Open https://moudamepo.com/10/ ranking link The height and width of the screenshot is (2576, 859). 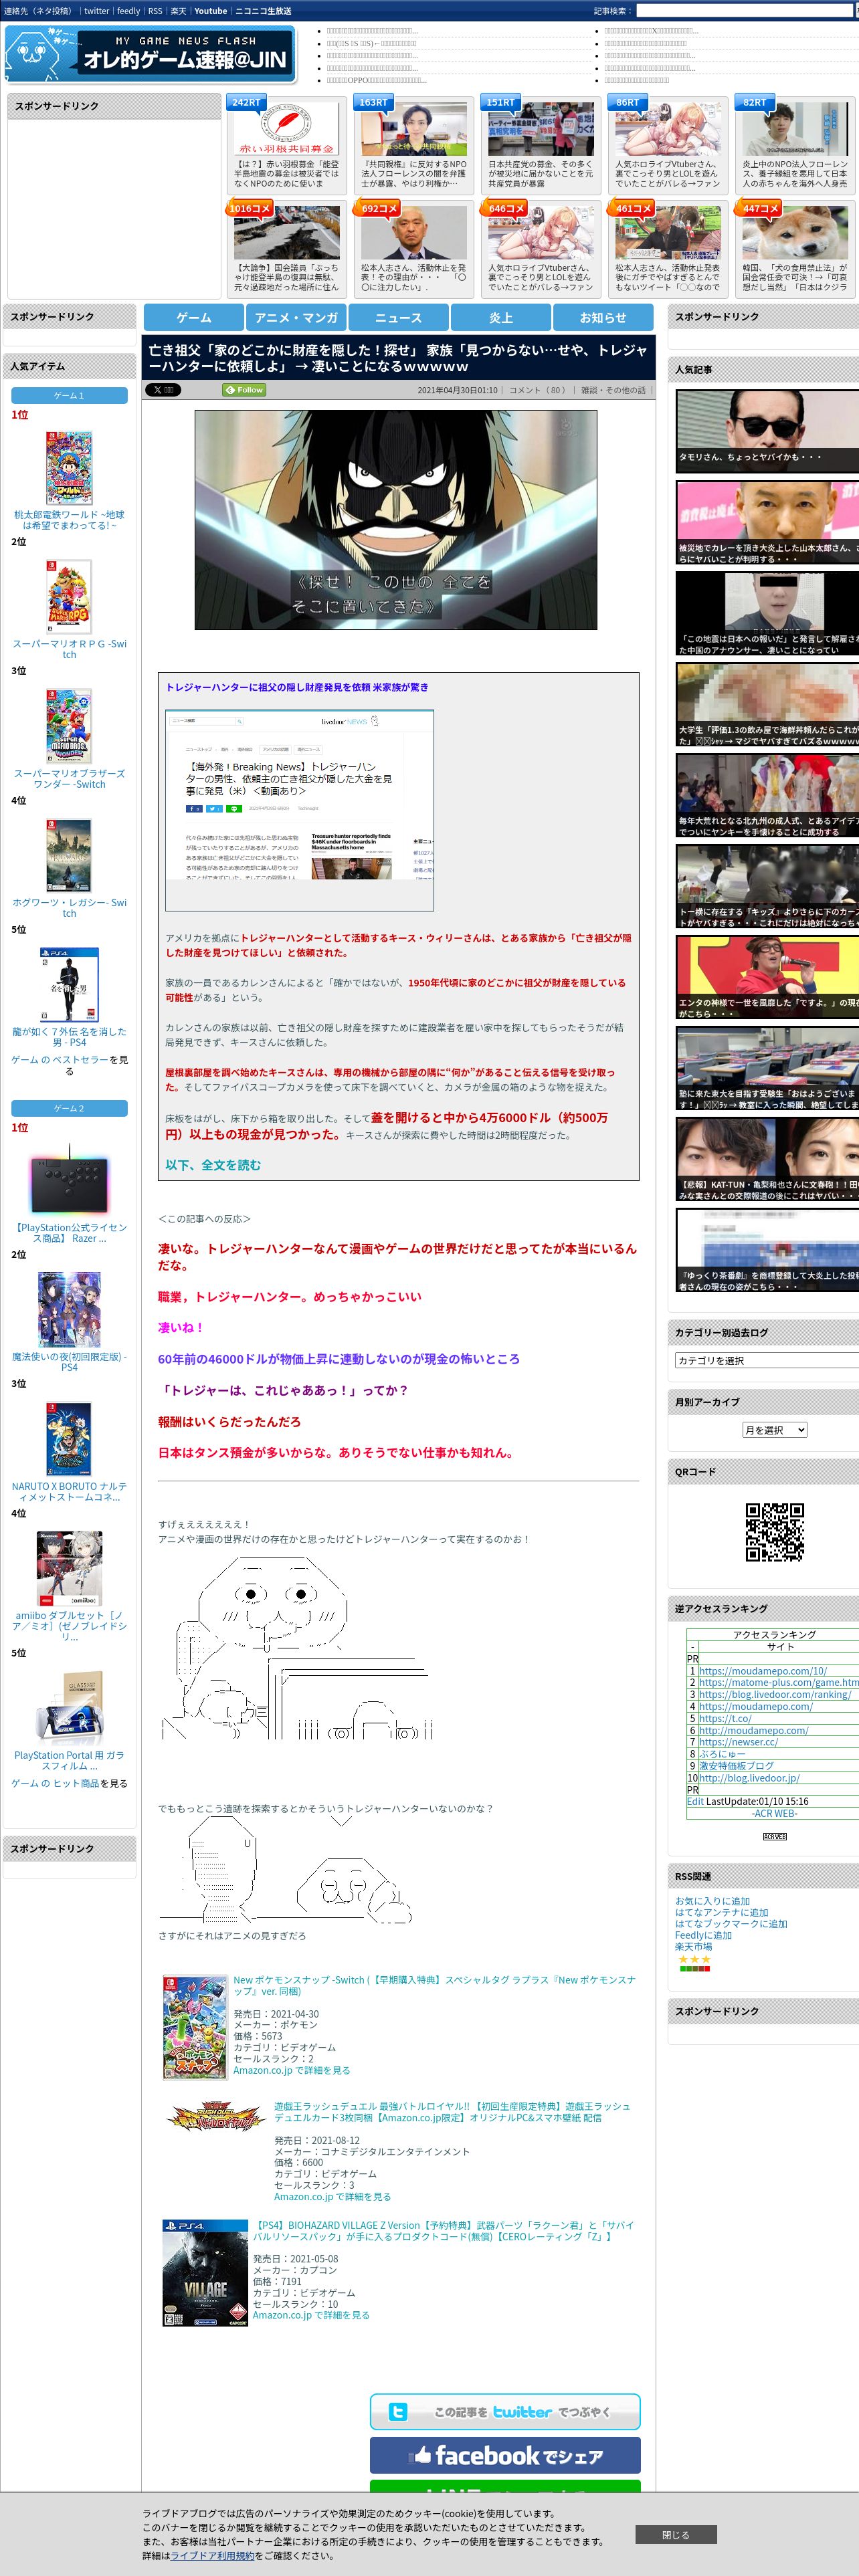click(763, 1671)
